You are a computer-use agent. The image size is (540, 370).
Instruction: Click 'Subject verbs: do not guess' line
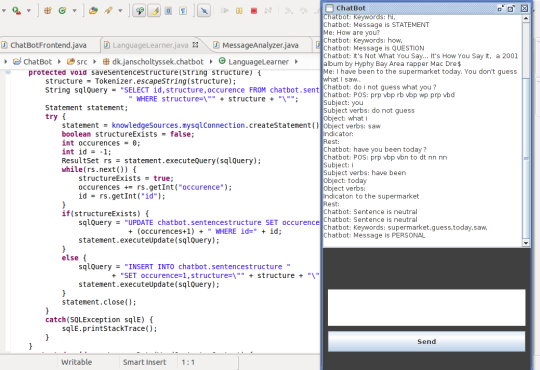pos(369,110)
